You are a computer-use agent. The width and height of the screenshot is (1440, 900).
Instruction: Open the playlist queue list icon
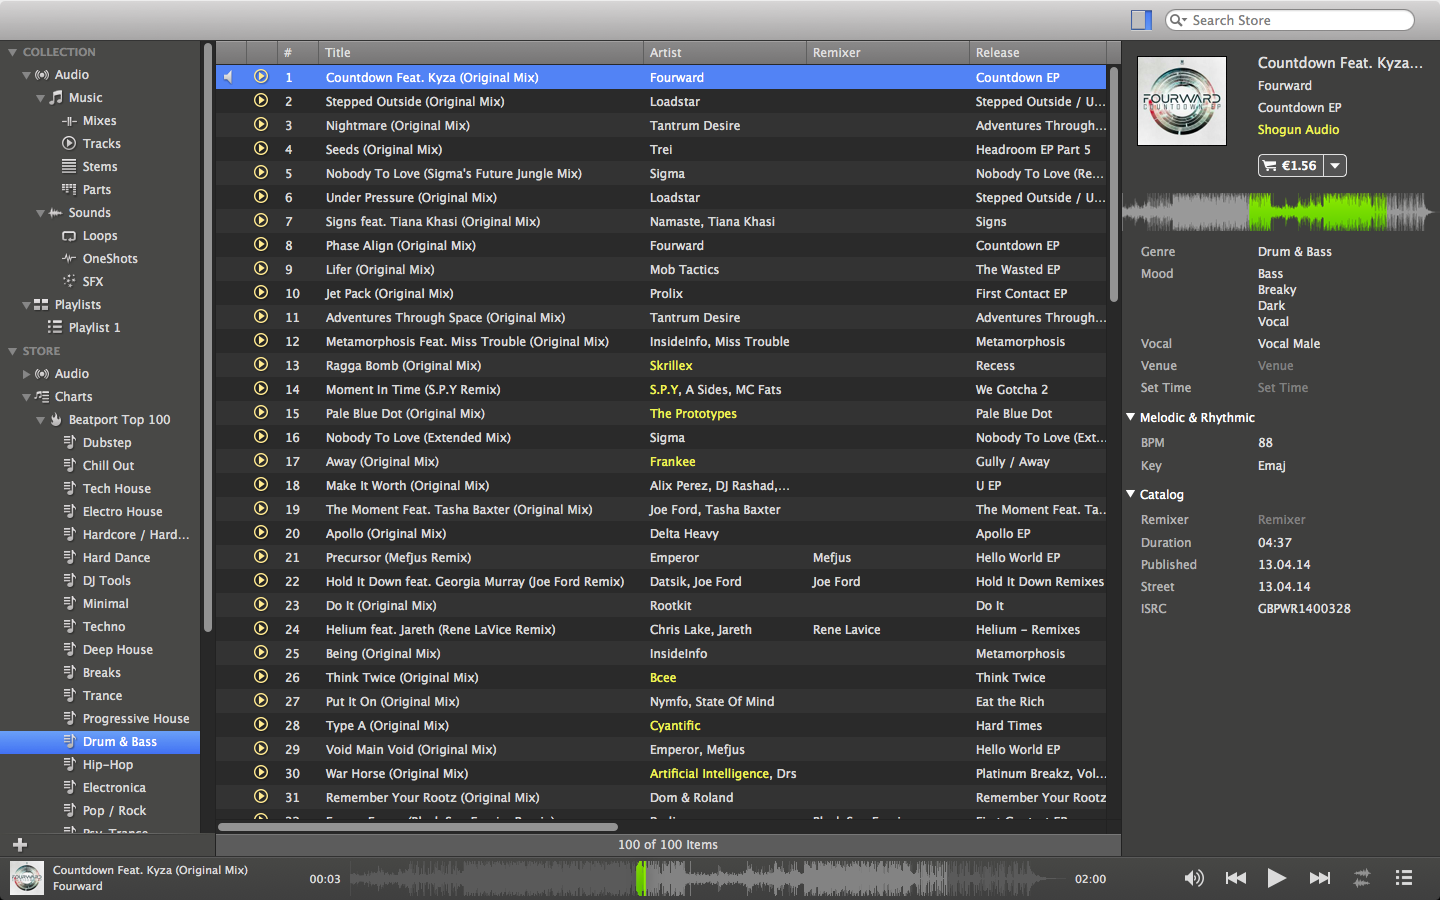(x=1404, y=878)
